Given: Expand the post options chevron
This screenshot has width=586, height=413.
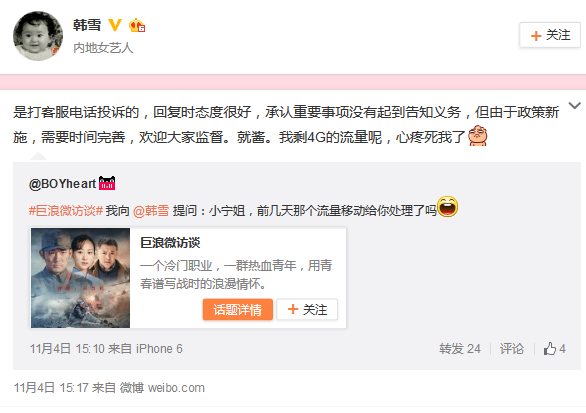Looking at the screenshot, I should click(574, 106).
